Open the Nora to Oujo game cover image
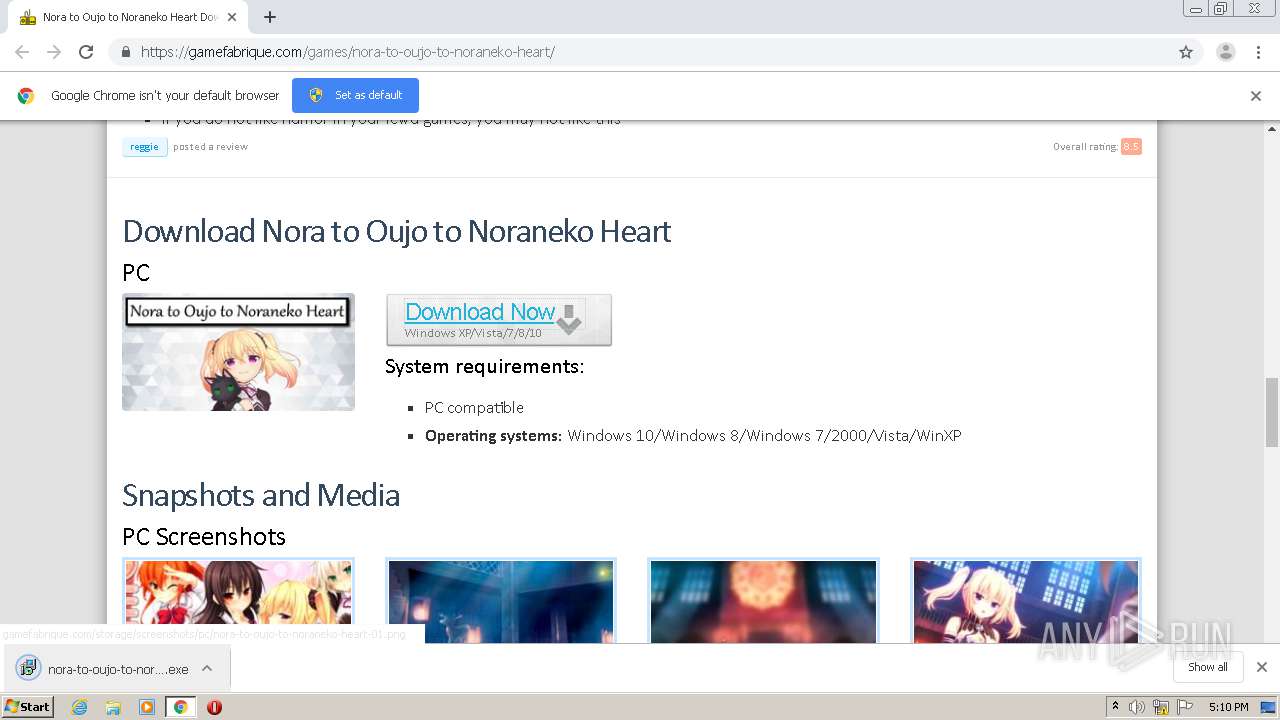Screen dimensions: 1280x720 click(238, 352)
